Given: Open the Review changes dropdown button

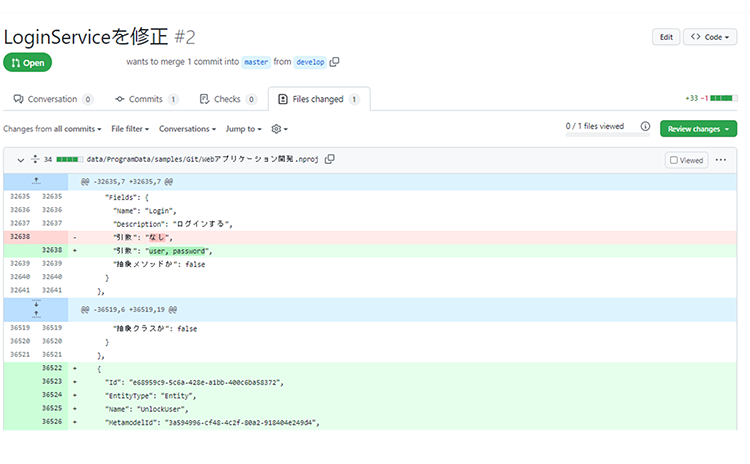Looking at the screenshot, I should 698,129.
